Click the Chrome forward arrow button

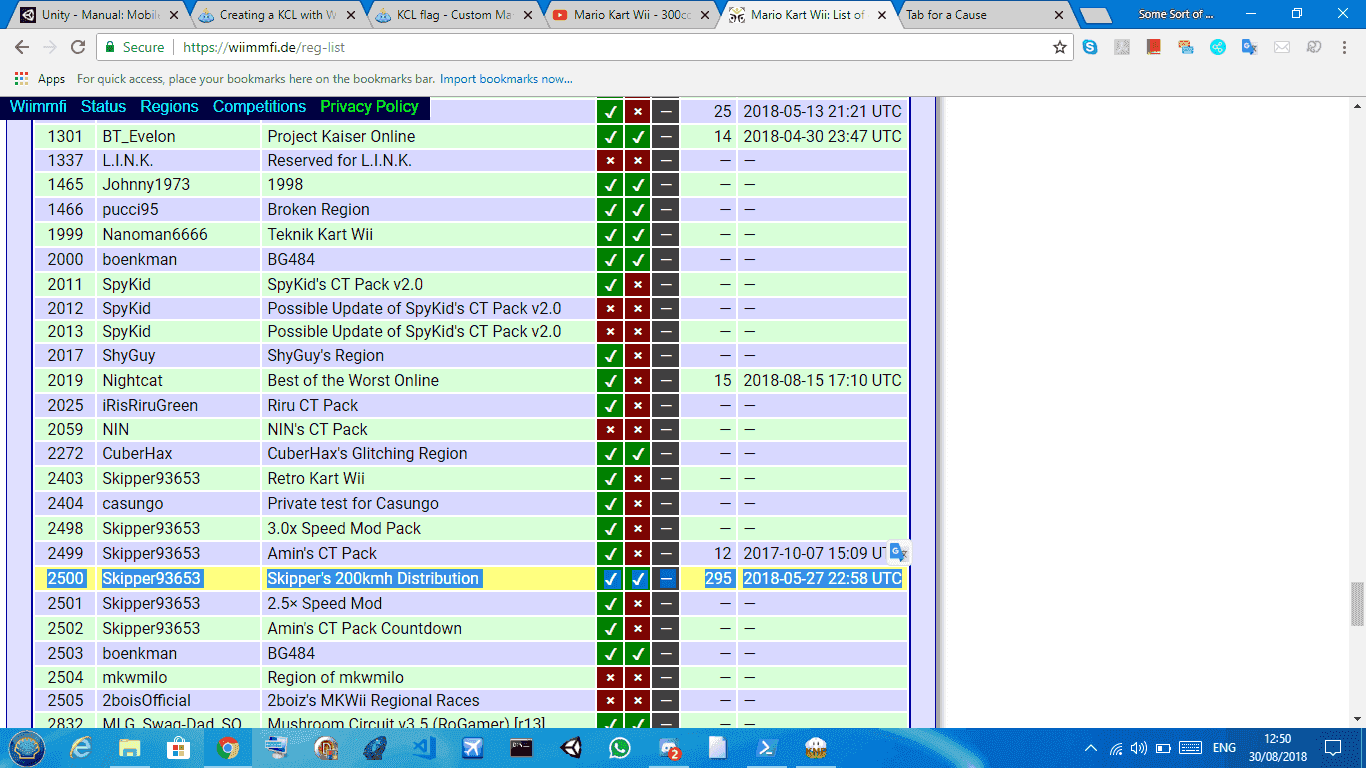coord(49,47)
